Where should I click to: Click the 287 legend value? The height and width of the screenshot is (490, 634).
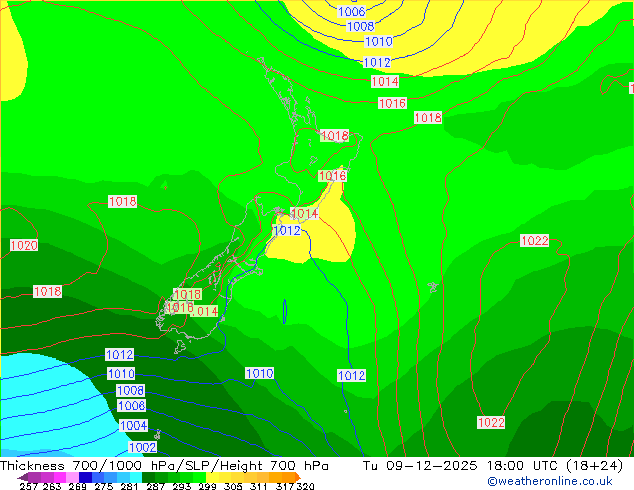point(155,486)
